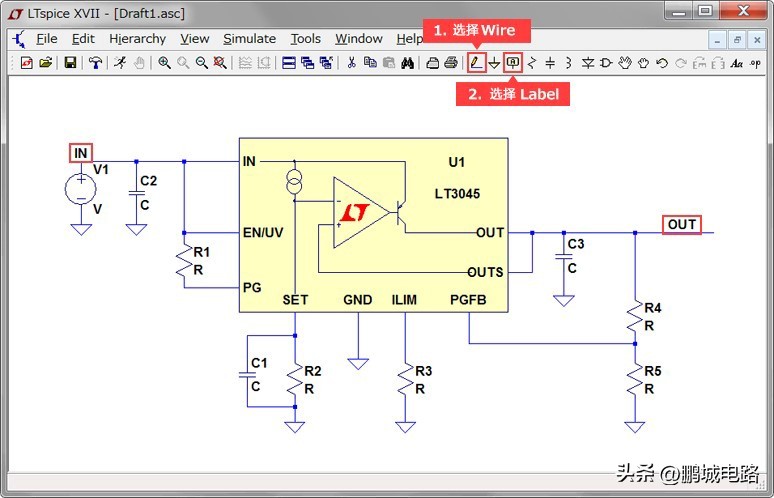Tile windows horizontally from the toolbar
Image resolution: width=774 pixels, height=498 pixels.
[x=289, y=63]
